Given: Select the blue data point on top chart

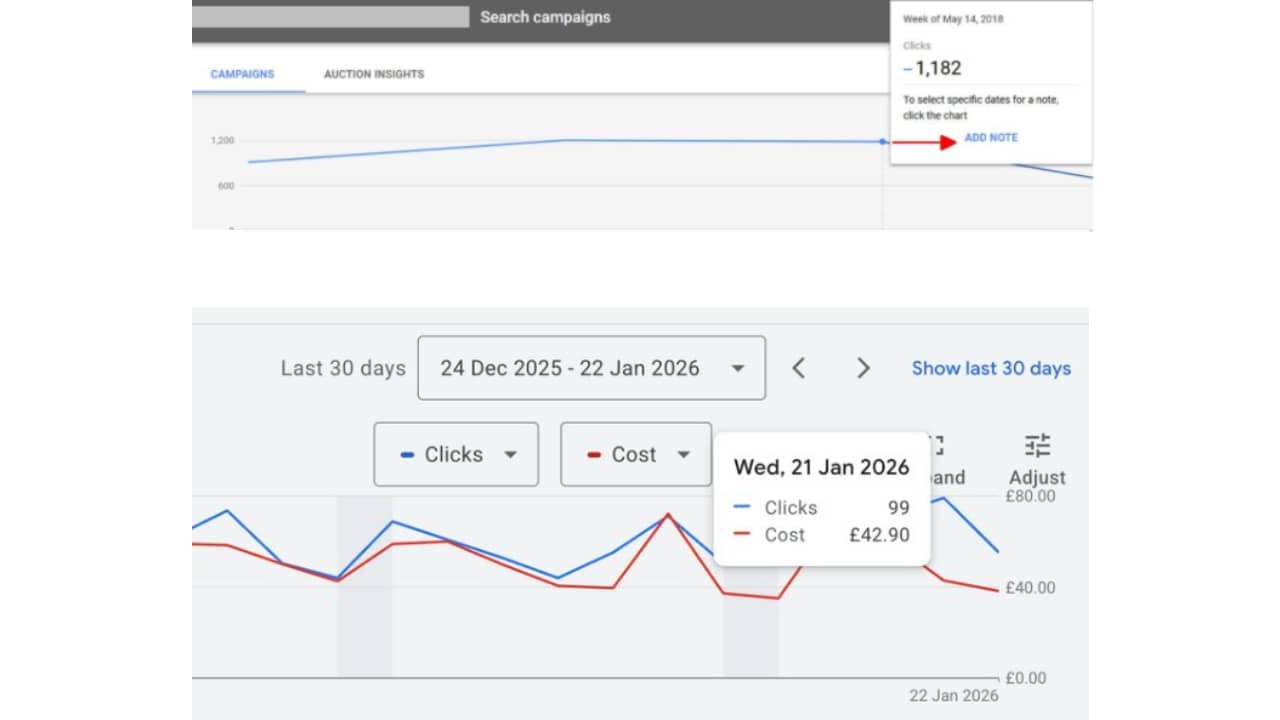Looking at the screenshot, I should 882,142.
